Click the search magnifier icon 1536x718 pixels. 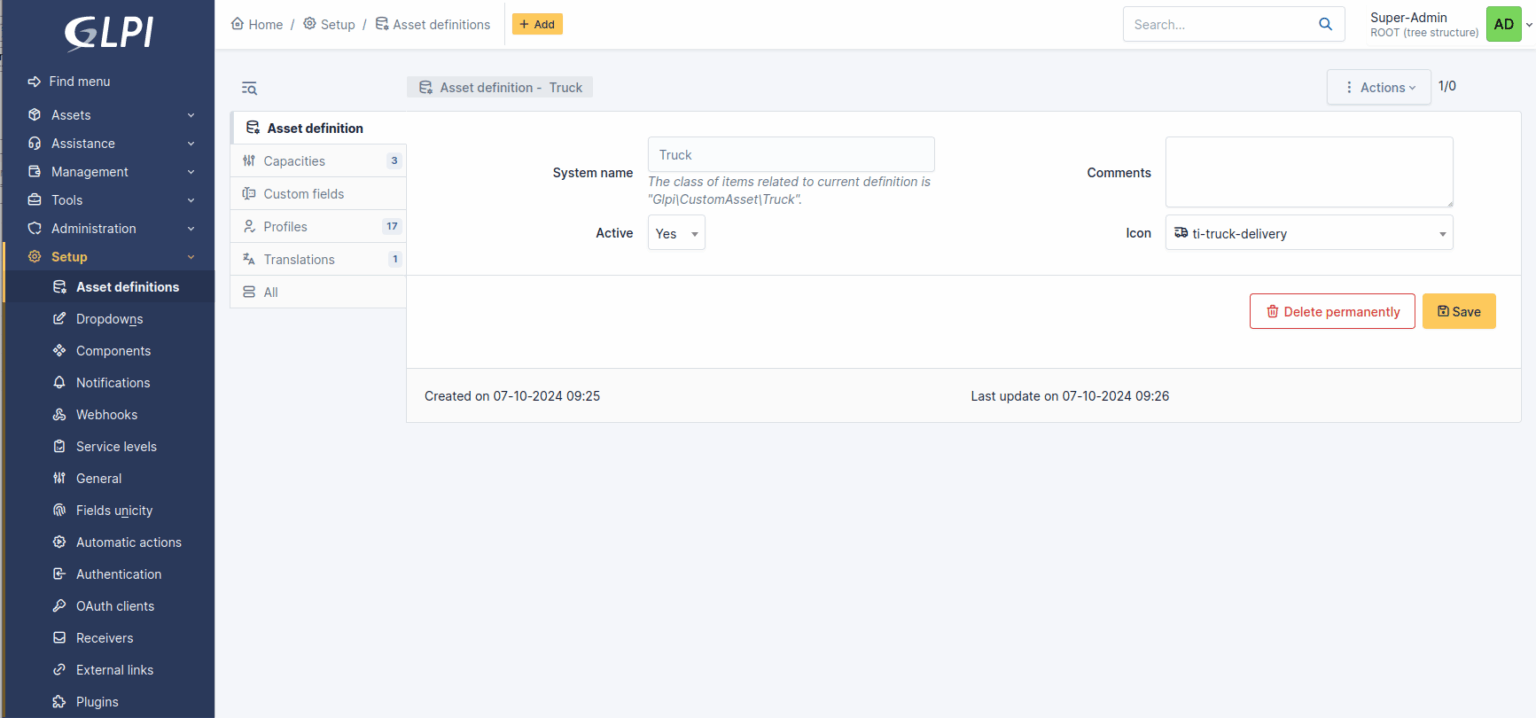[x=1325, y=25]
